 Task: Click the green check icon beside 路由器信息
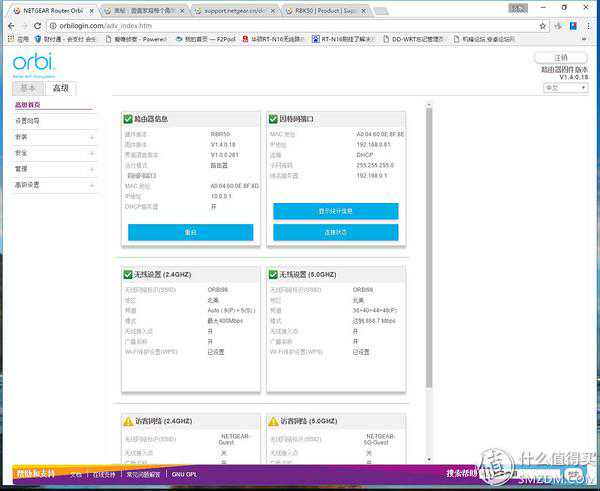(127, 119)
